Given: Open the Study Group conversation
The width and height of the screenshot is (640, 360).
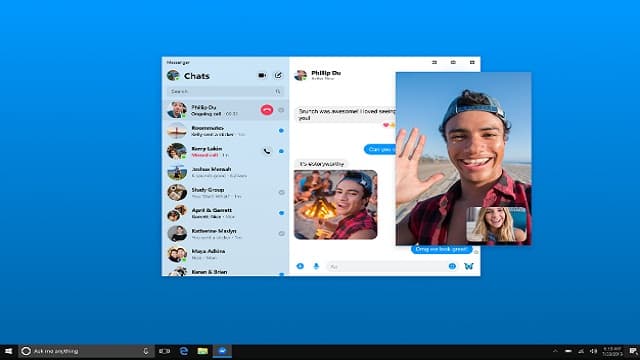Looking at the screenshot, I should coord(225,192).
